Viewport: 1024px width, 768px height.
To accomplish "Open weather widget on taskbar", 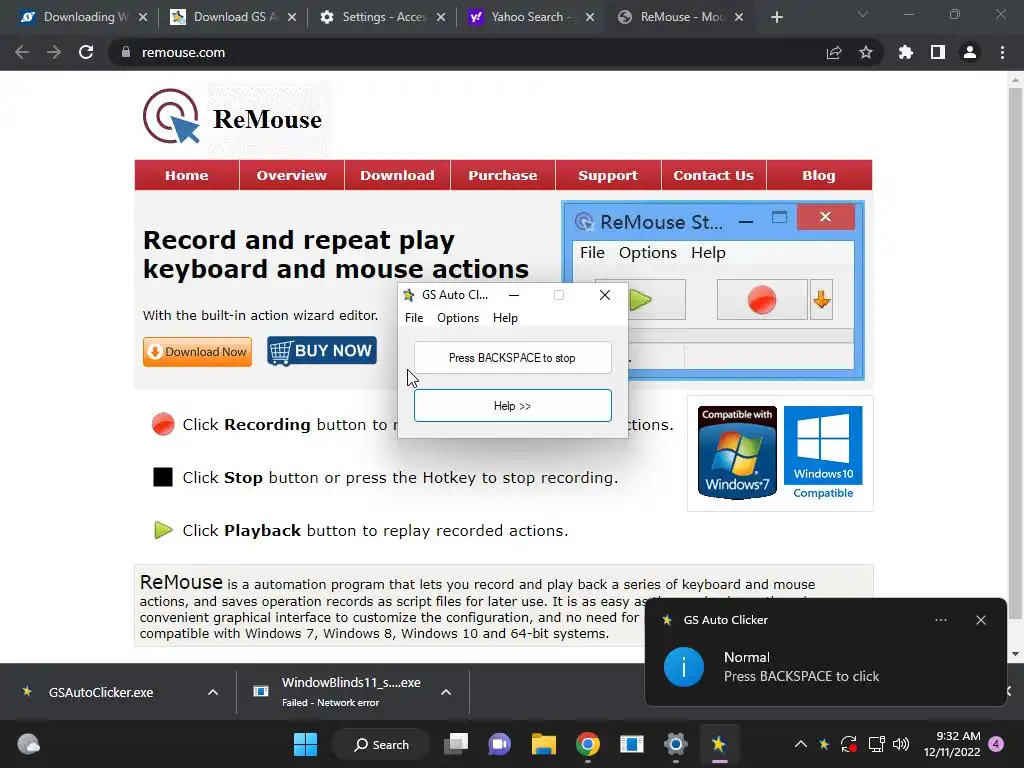I will click(x=28, y=744).
